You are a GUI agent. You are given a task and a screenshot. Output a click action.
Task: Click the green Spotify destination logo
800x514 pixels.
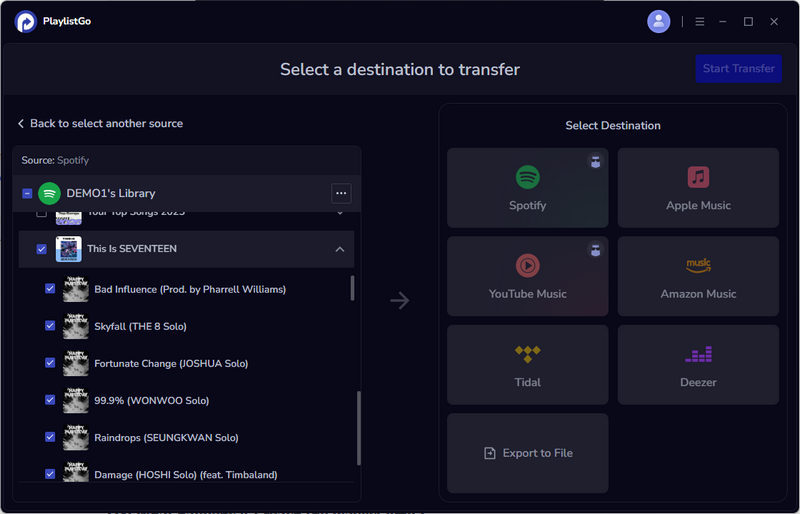[527, 177]
